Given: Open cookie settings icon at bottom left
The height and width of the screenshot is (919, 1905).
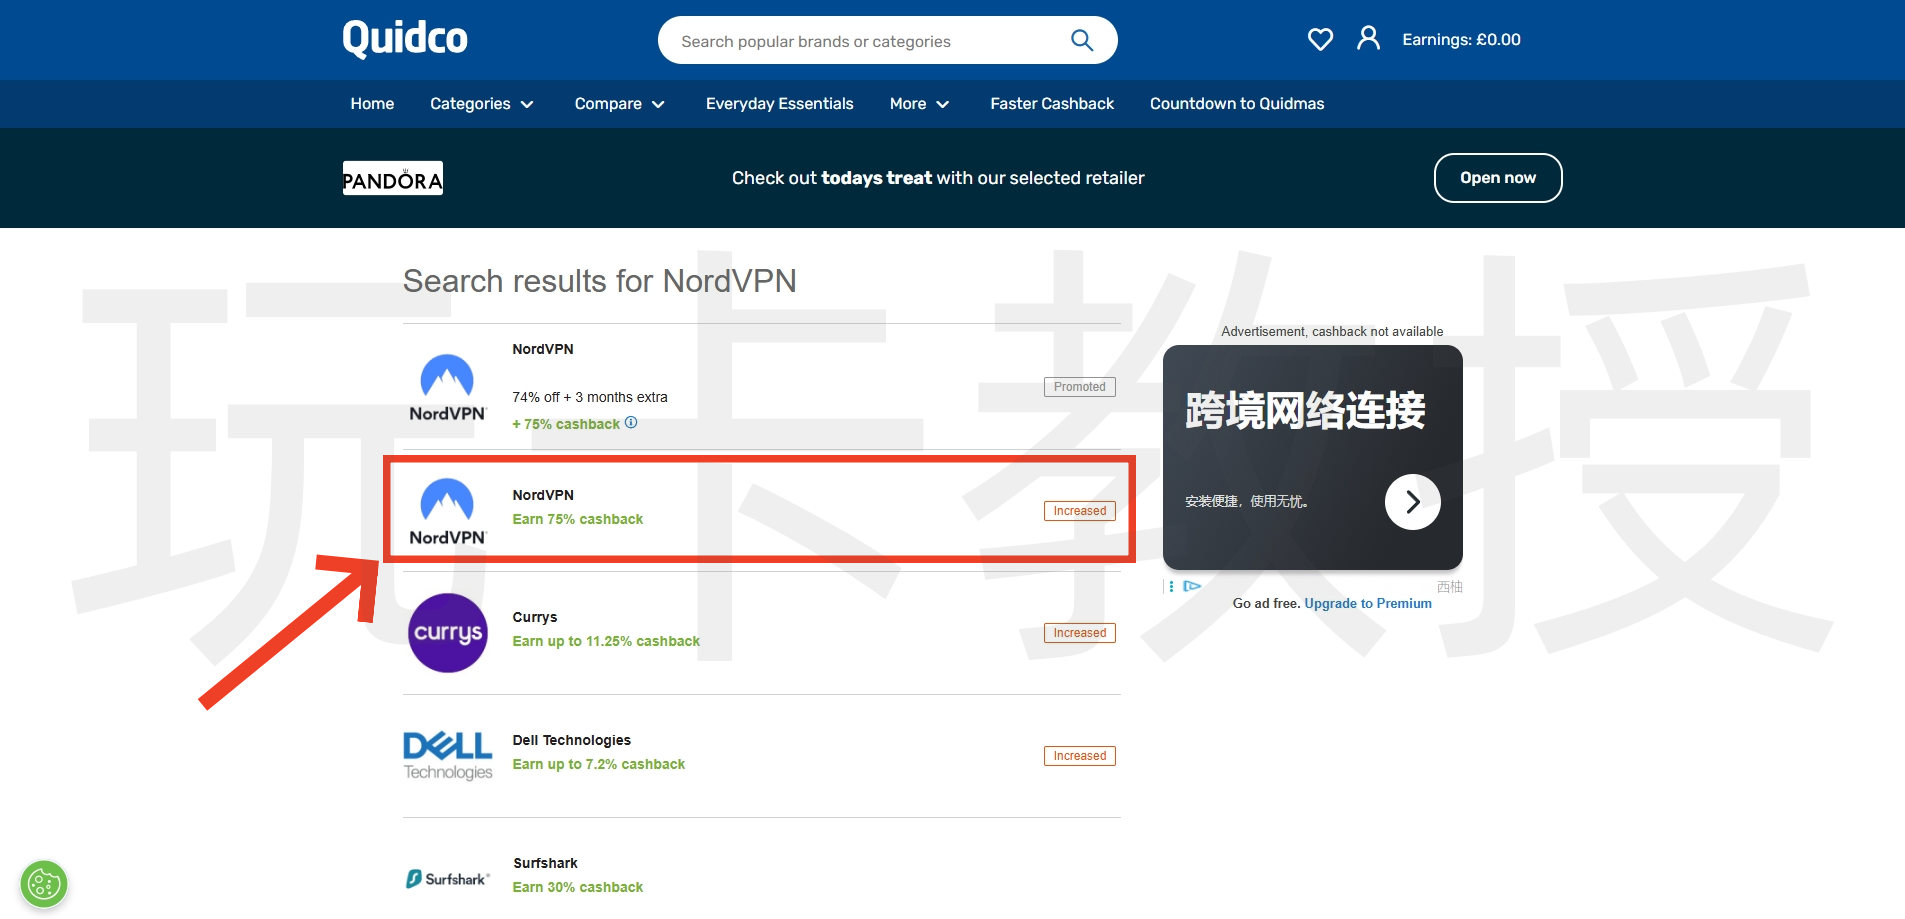Looking at the screenshot, I should pos(44,884).
